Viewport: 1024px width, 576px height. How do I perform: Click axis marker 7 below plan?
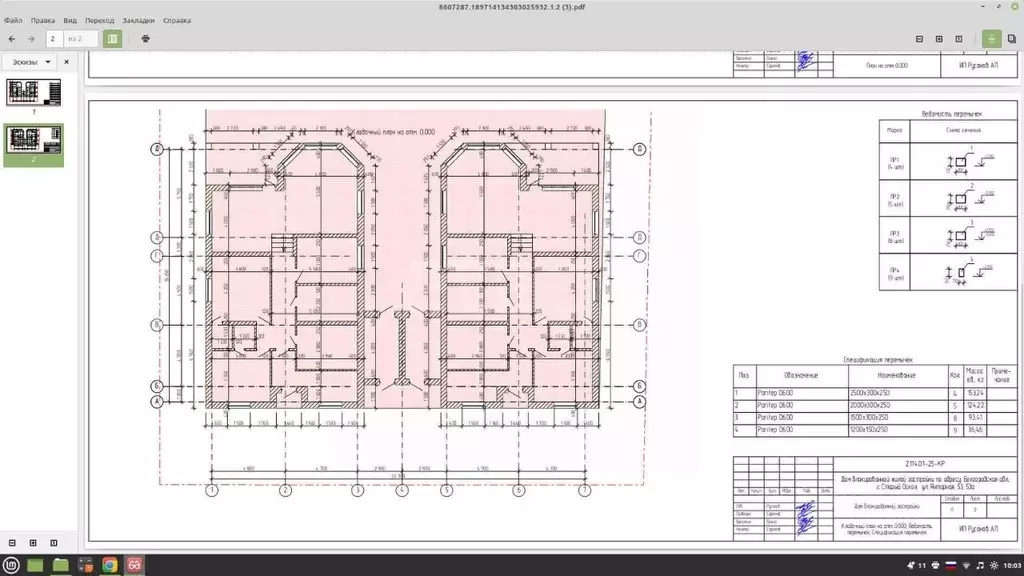coord(584,490)
